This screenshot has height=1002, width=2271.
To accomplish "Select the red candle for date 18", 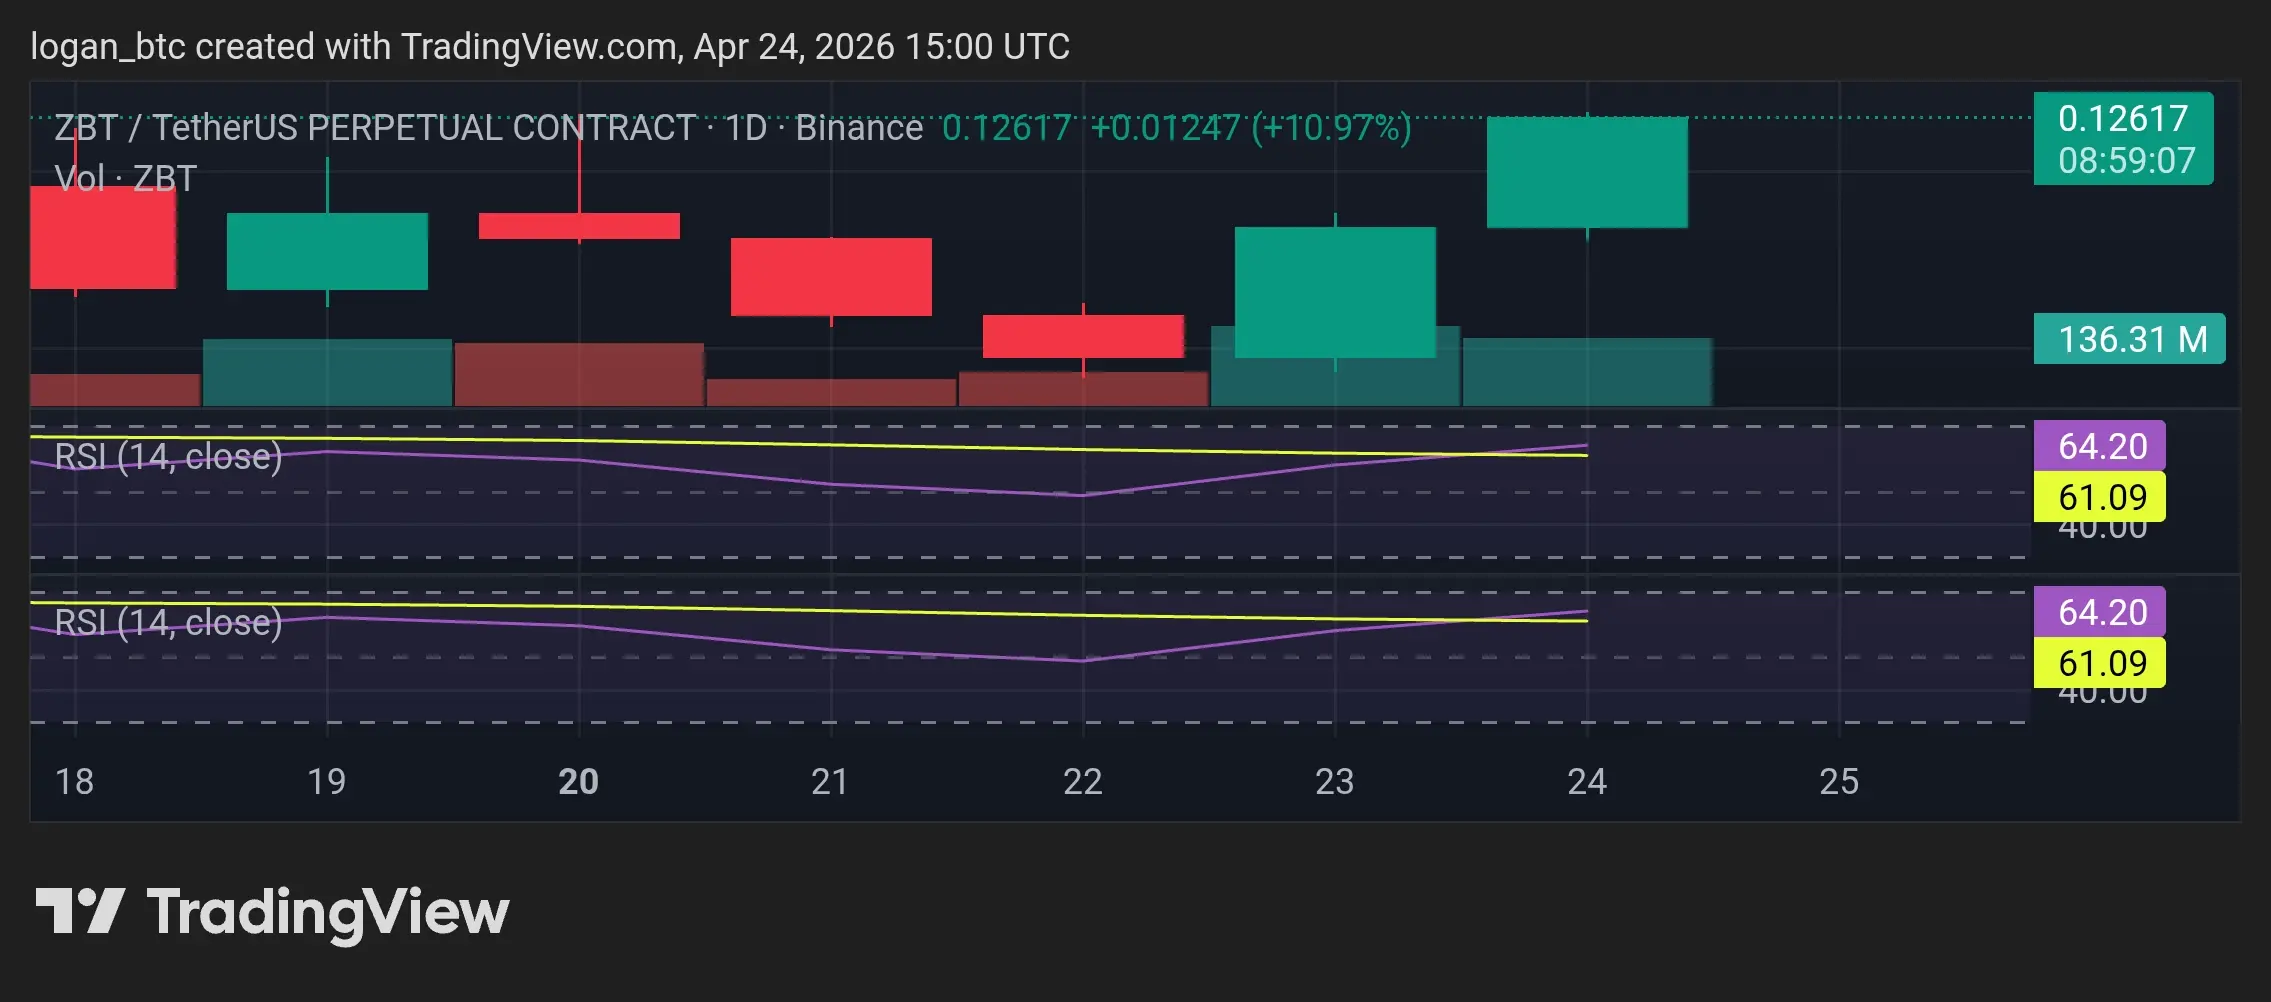I will tap(103, 238).
